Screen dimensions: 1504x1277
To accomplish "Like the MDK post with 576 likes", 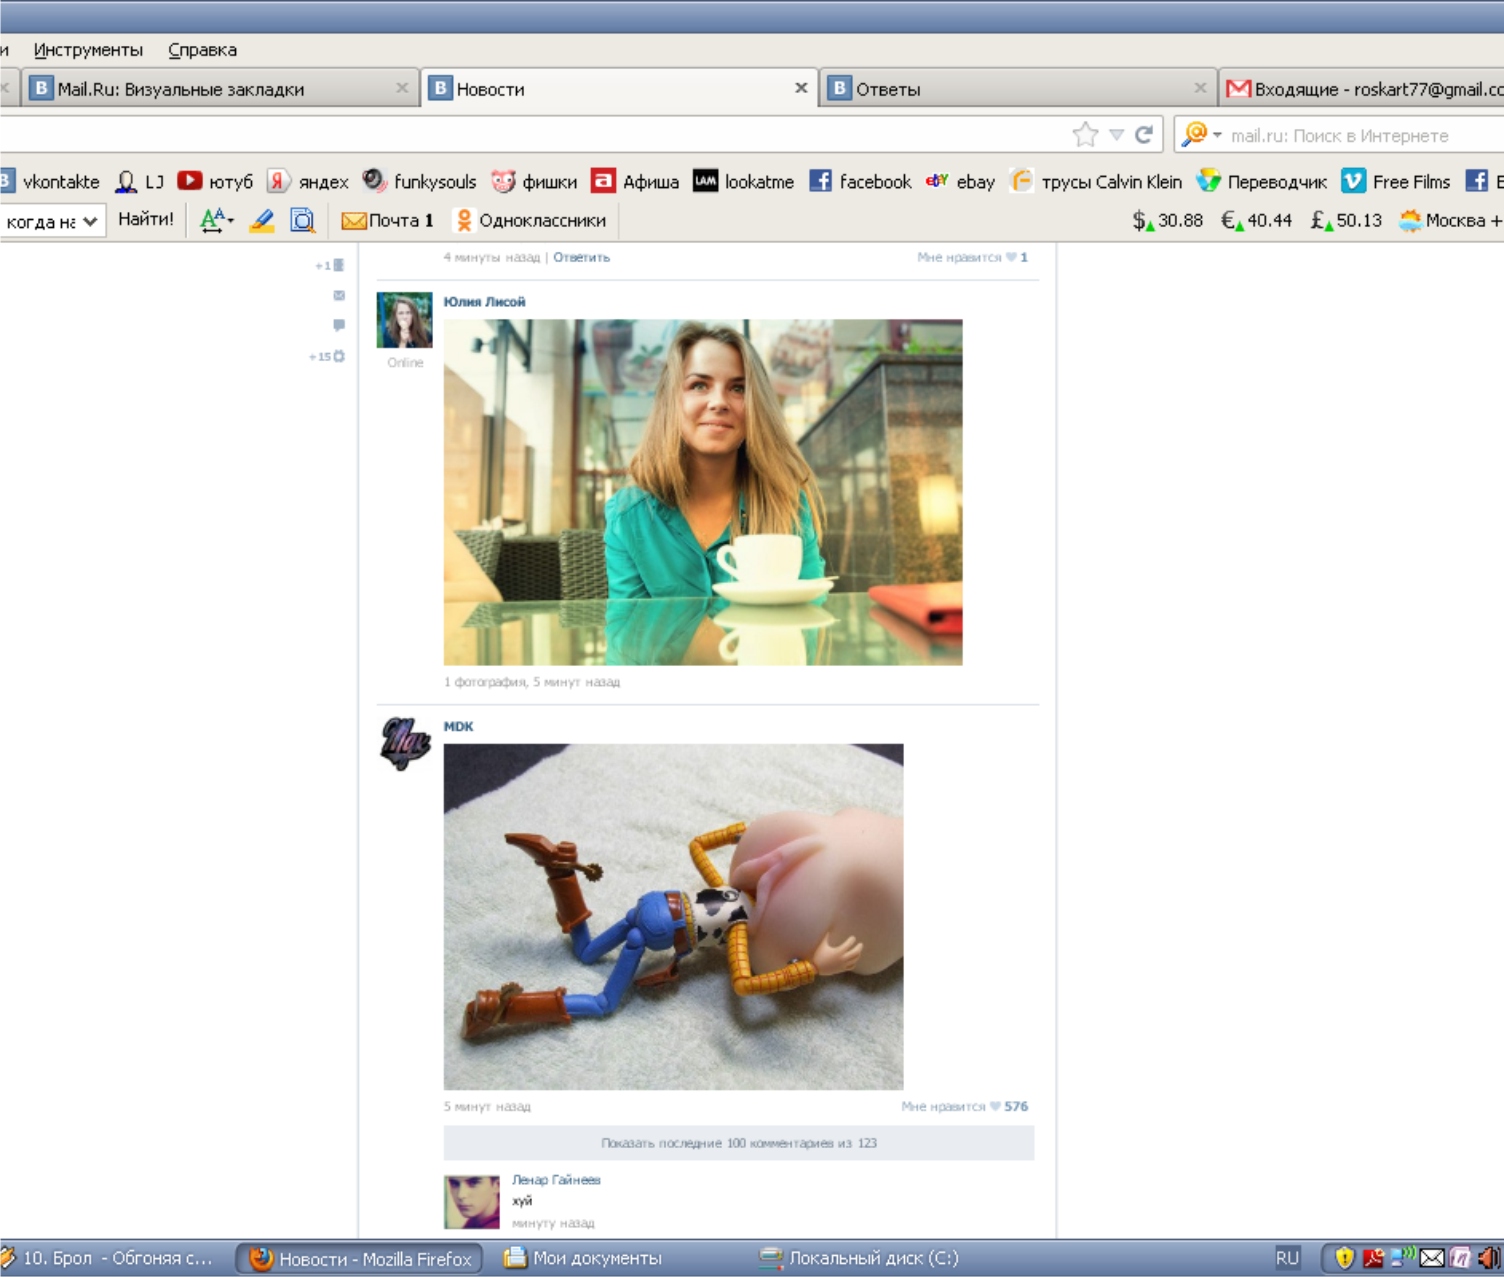I will 964,1106.
